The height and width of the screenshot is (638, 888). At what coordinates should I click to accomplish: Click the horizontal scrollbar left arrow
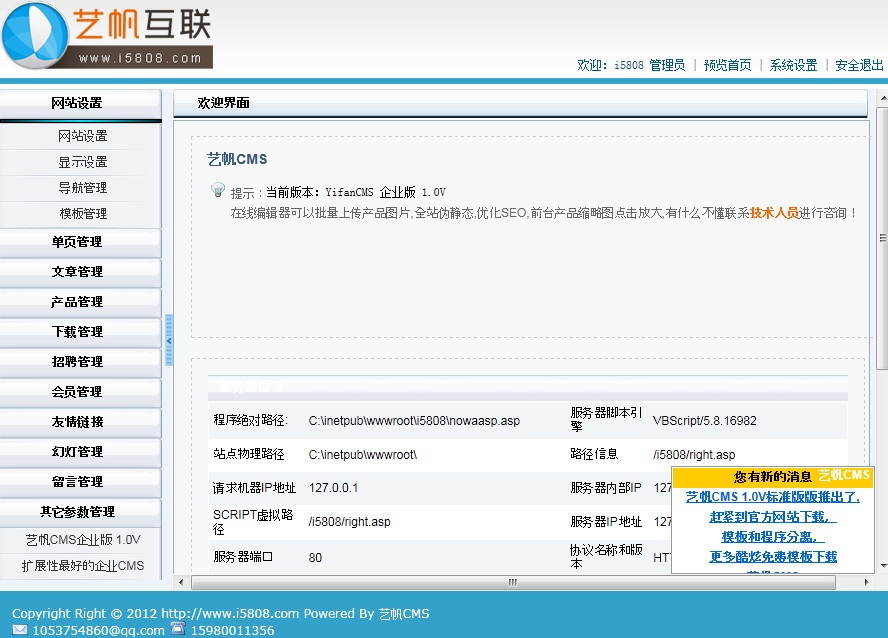coord(181,582)
